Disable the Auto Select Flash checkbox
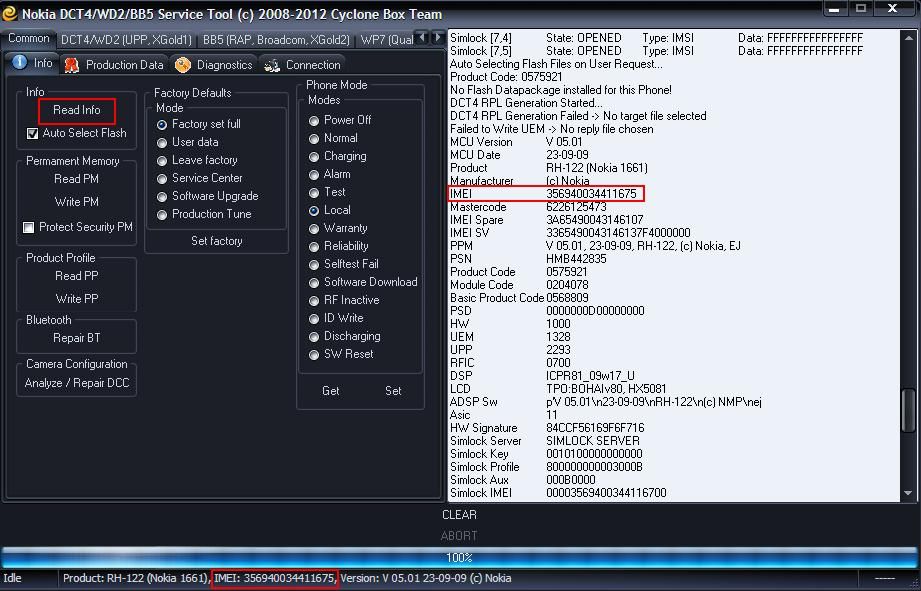This screenshot has width=921, height=591. click(x=32, y=133)
